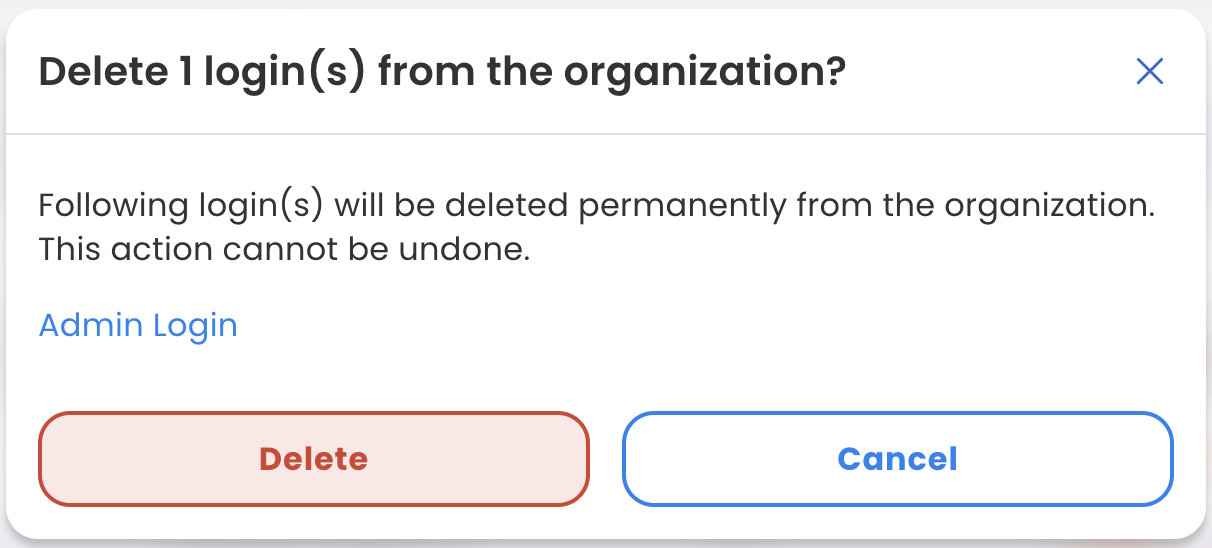This screenshot has width=1212, height=548.
Task: Click the dialog title text
Action: [442, 73]
